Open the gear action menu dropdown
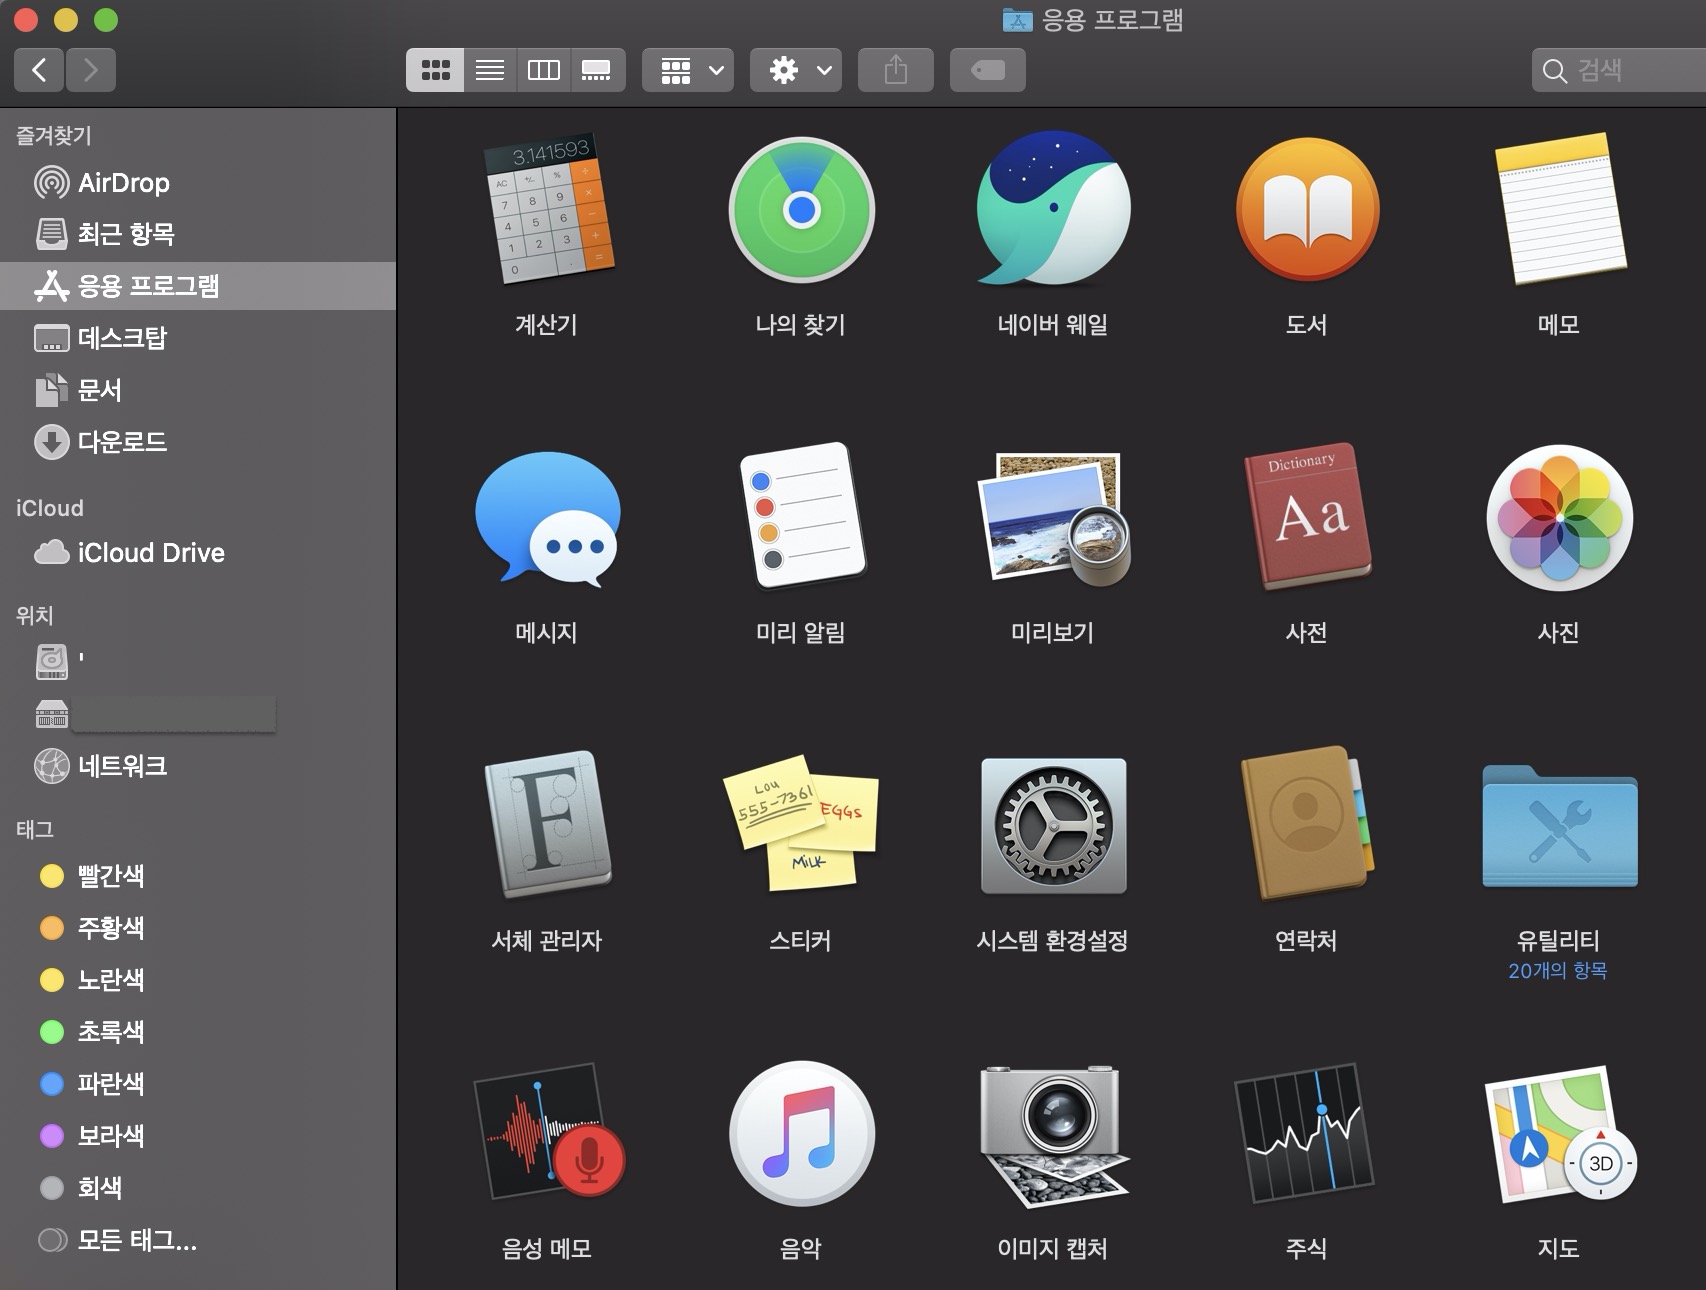This screenshot has width=1706, height=1290. click(796, 70)
